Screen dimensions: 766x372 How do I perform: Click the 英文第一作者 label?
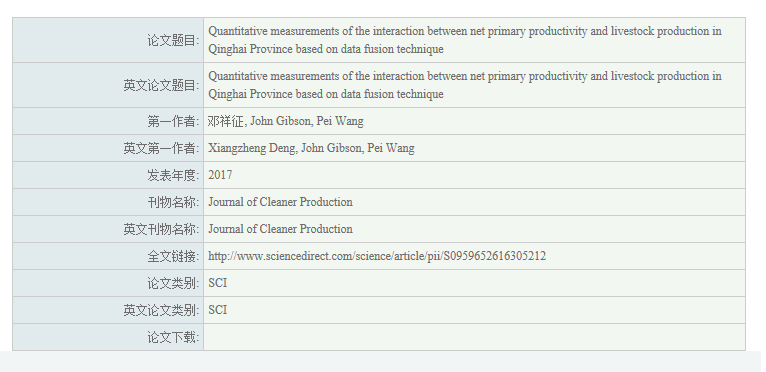click(x=162, y=148)
